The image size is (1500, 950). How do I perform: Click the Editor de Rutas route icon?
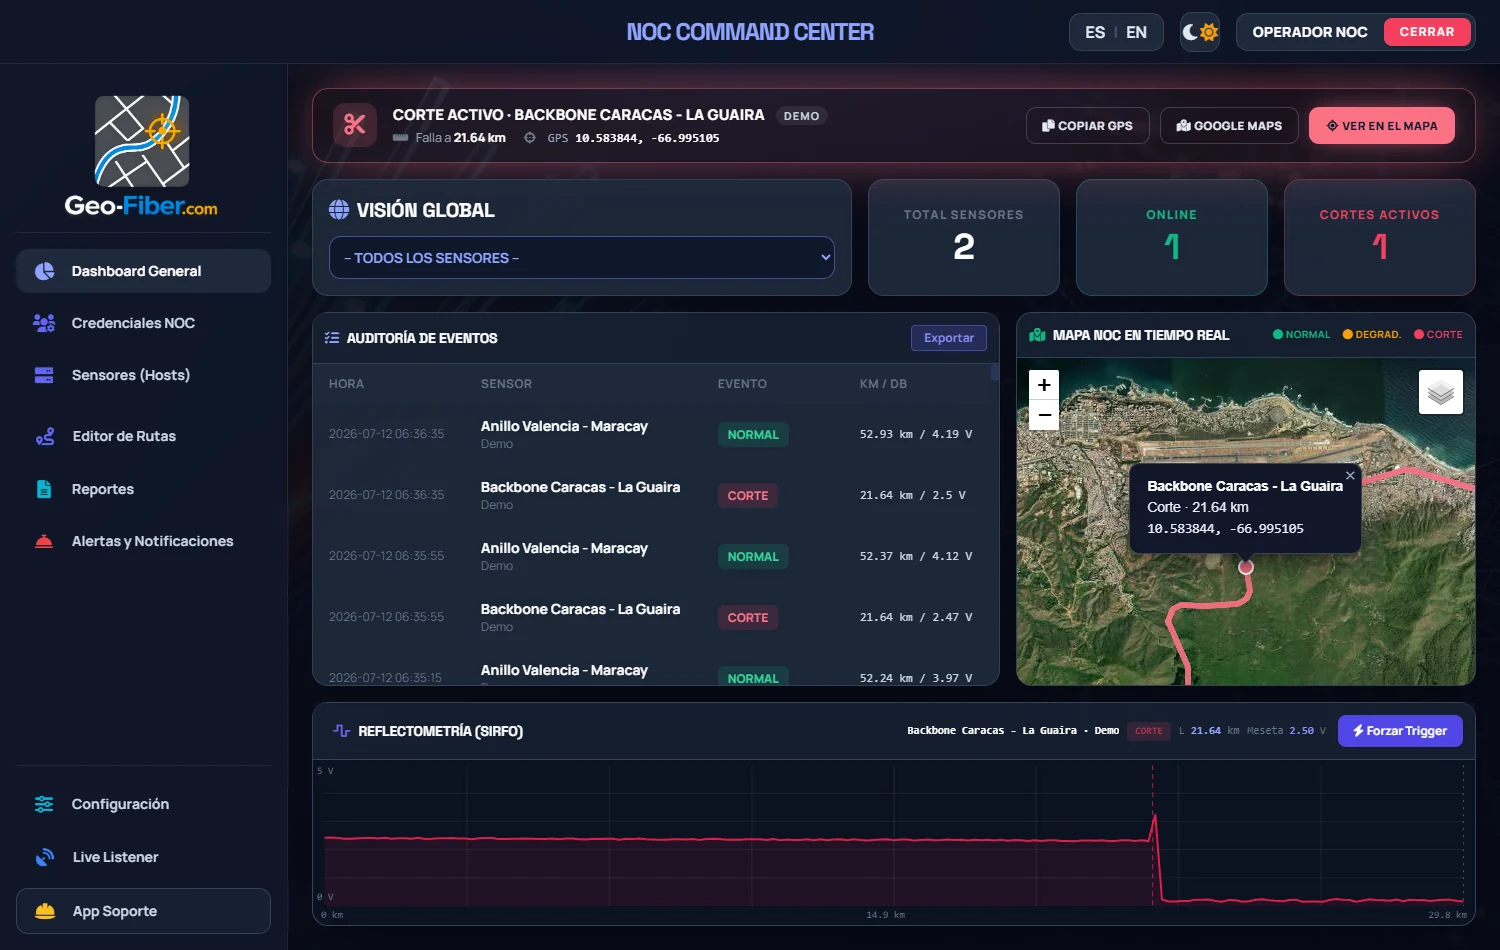(45, 436)
